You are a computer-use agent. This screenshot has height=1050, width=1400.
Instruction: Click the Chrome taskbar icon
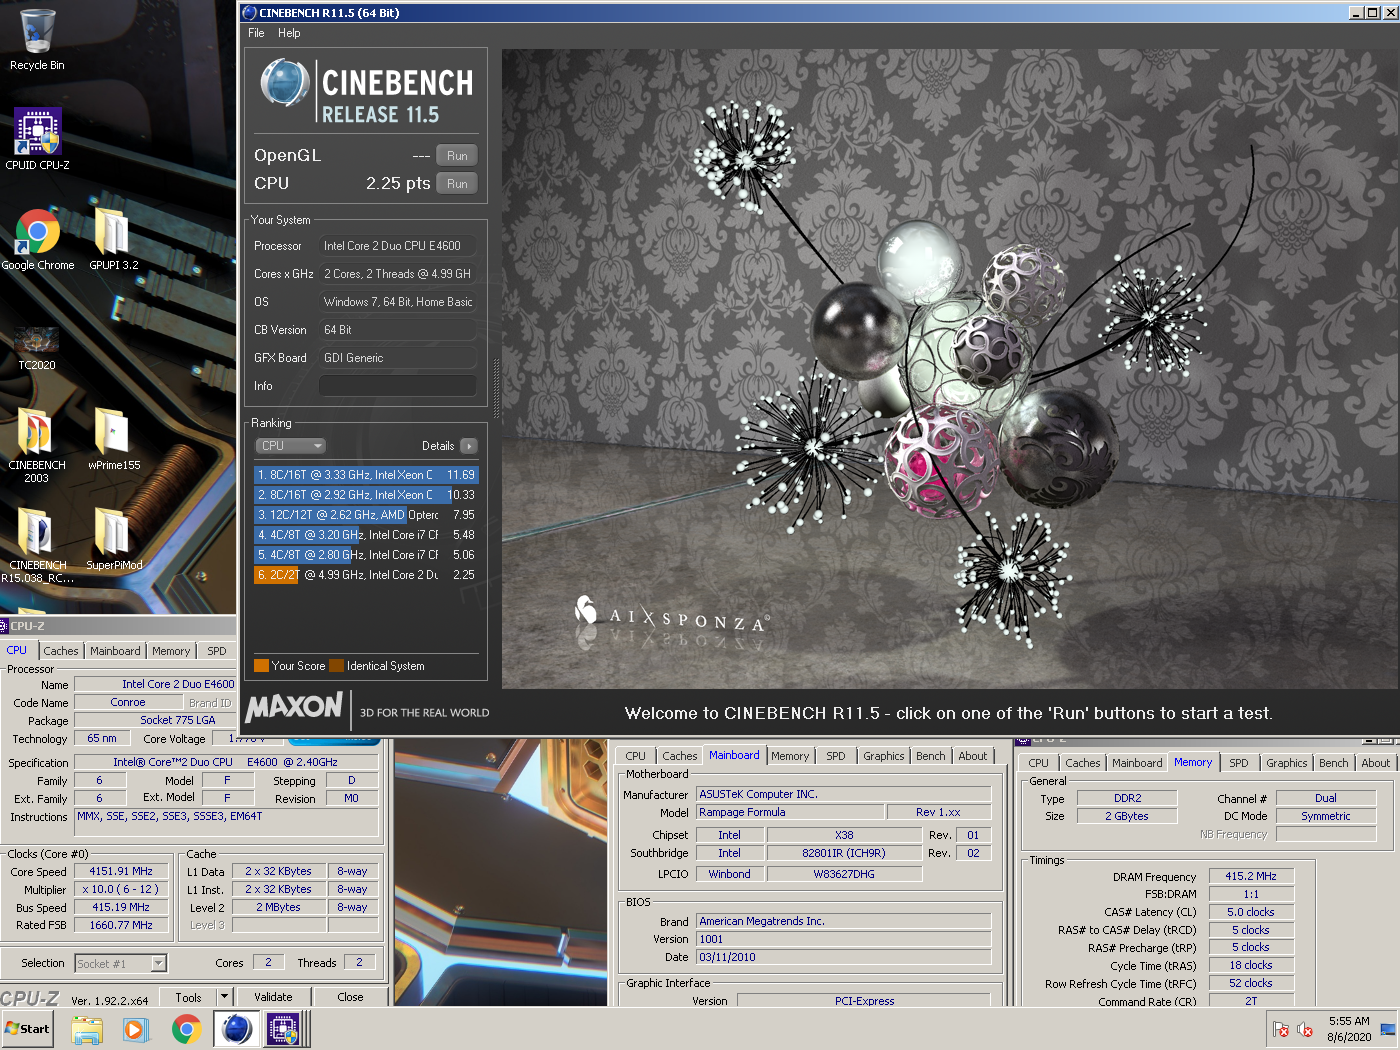click(x=186, y=1029)
